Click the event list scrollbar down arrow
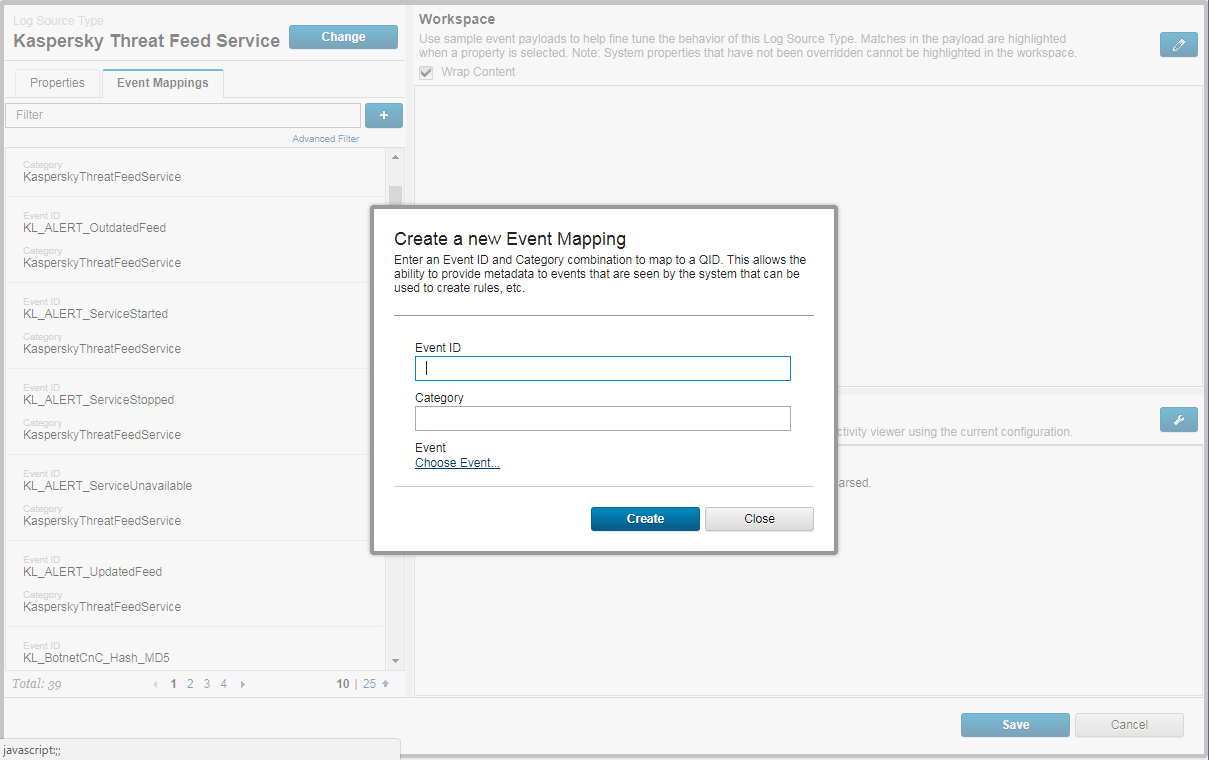The height and width of the screenshot is (760, 1209). click(395, 661)
